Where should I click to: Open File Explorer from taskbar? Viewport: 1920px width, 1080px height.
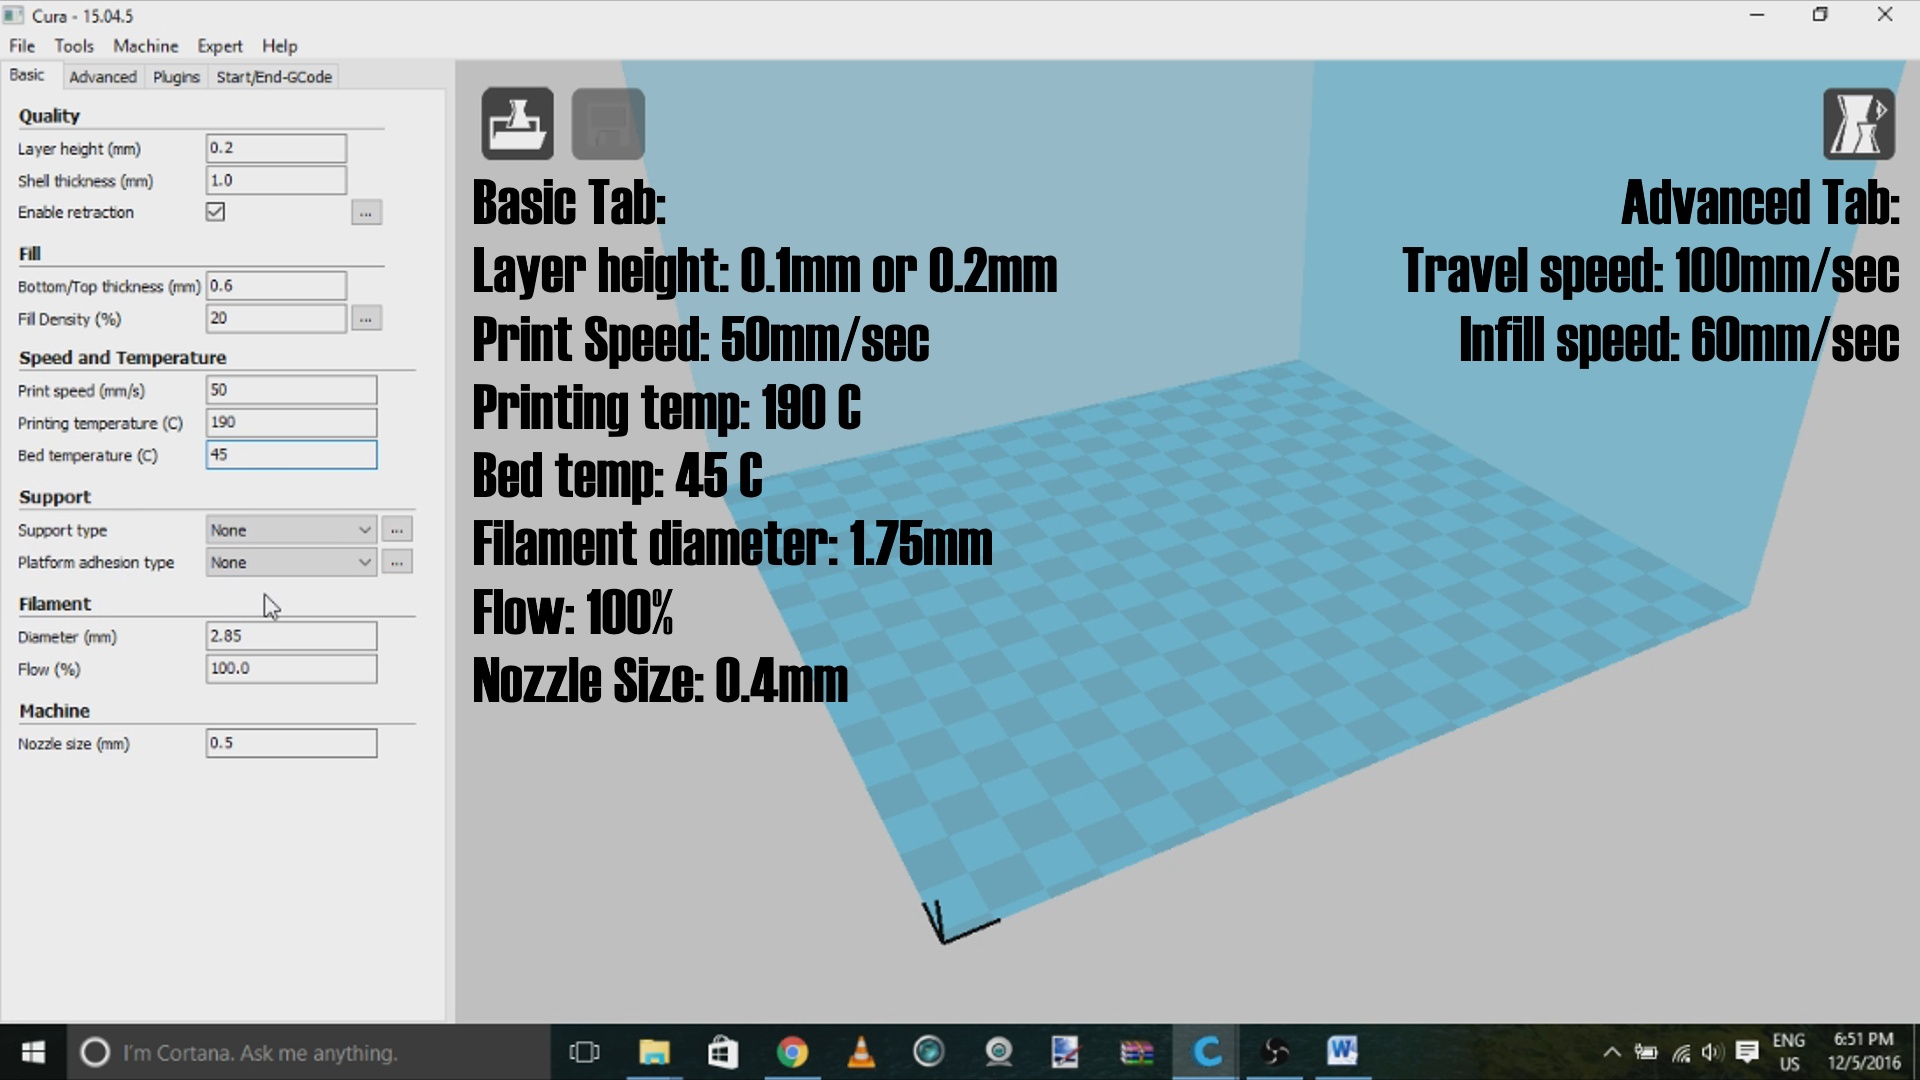[654, 1052]
